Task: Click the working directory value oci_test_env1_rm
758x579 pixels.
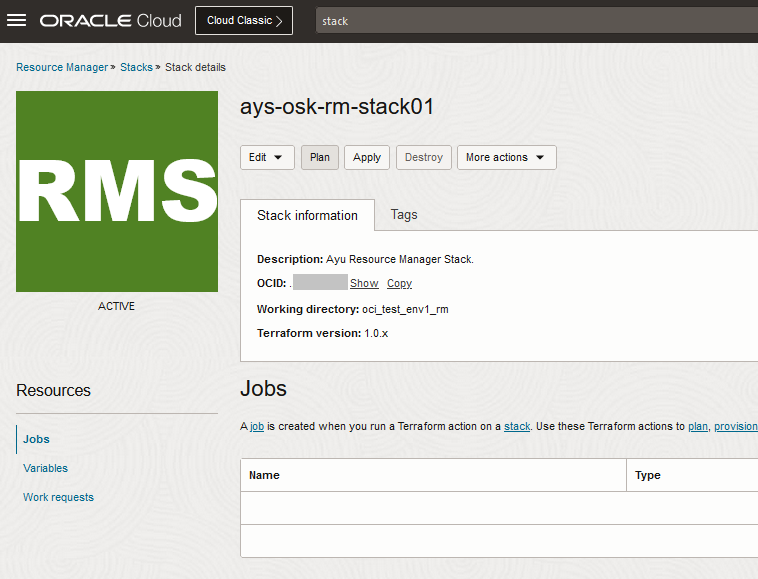Action: pos(405,309)
